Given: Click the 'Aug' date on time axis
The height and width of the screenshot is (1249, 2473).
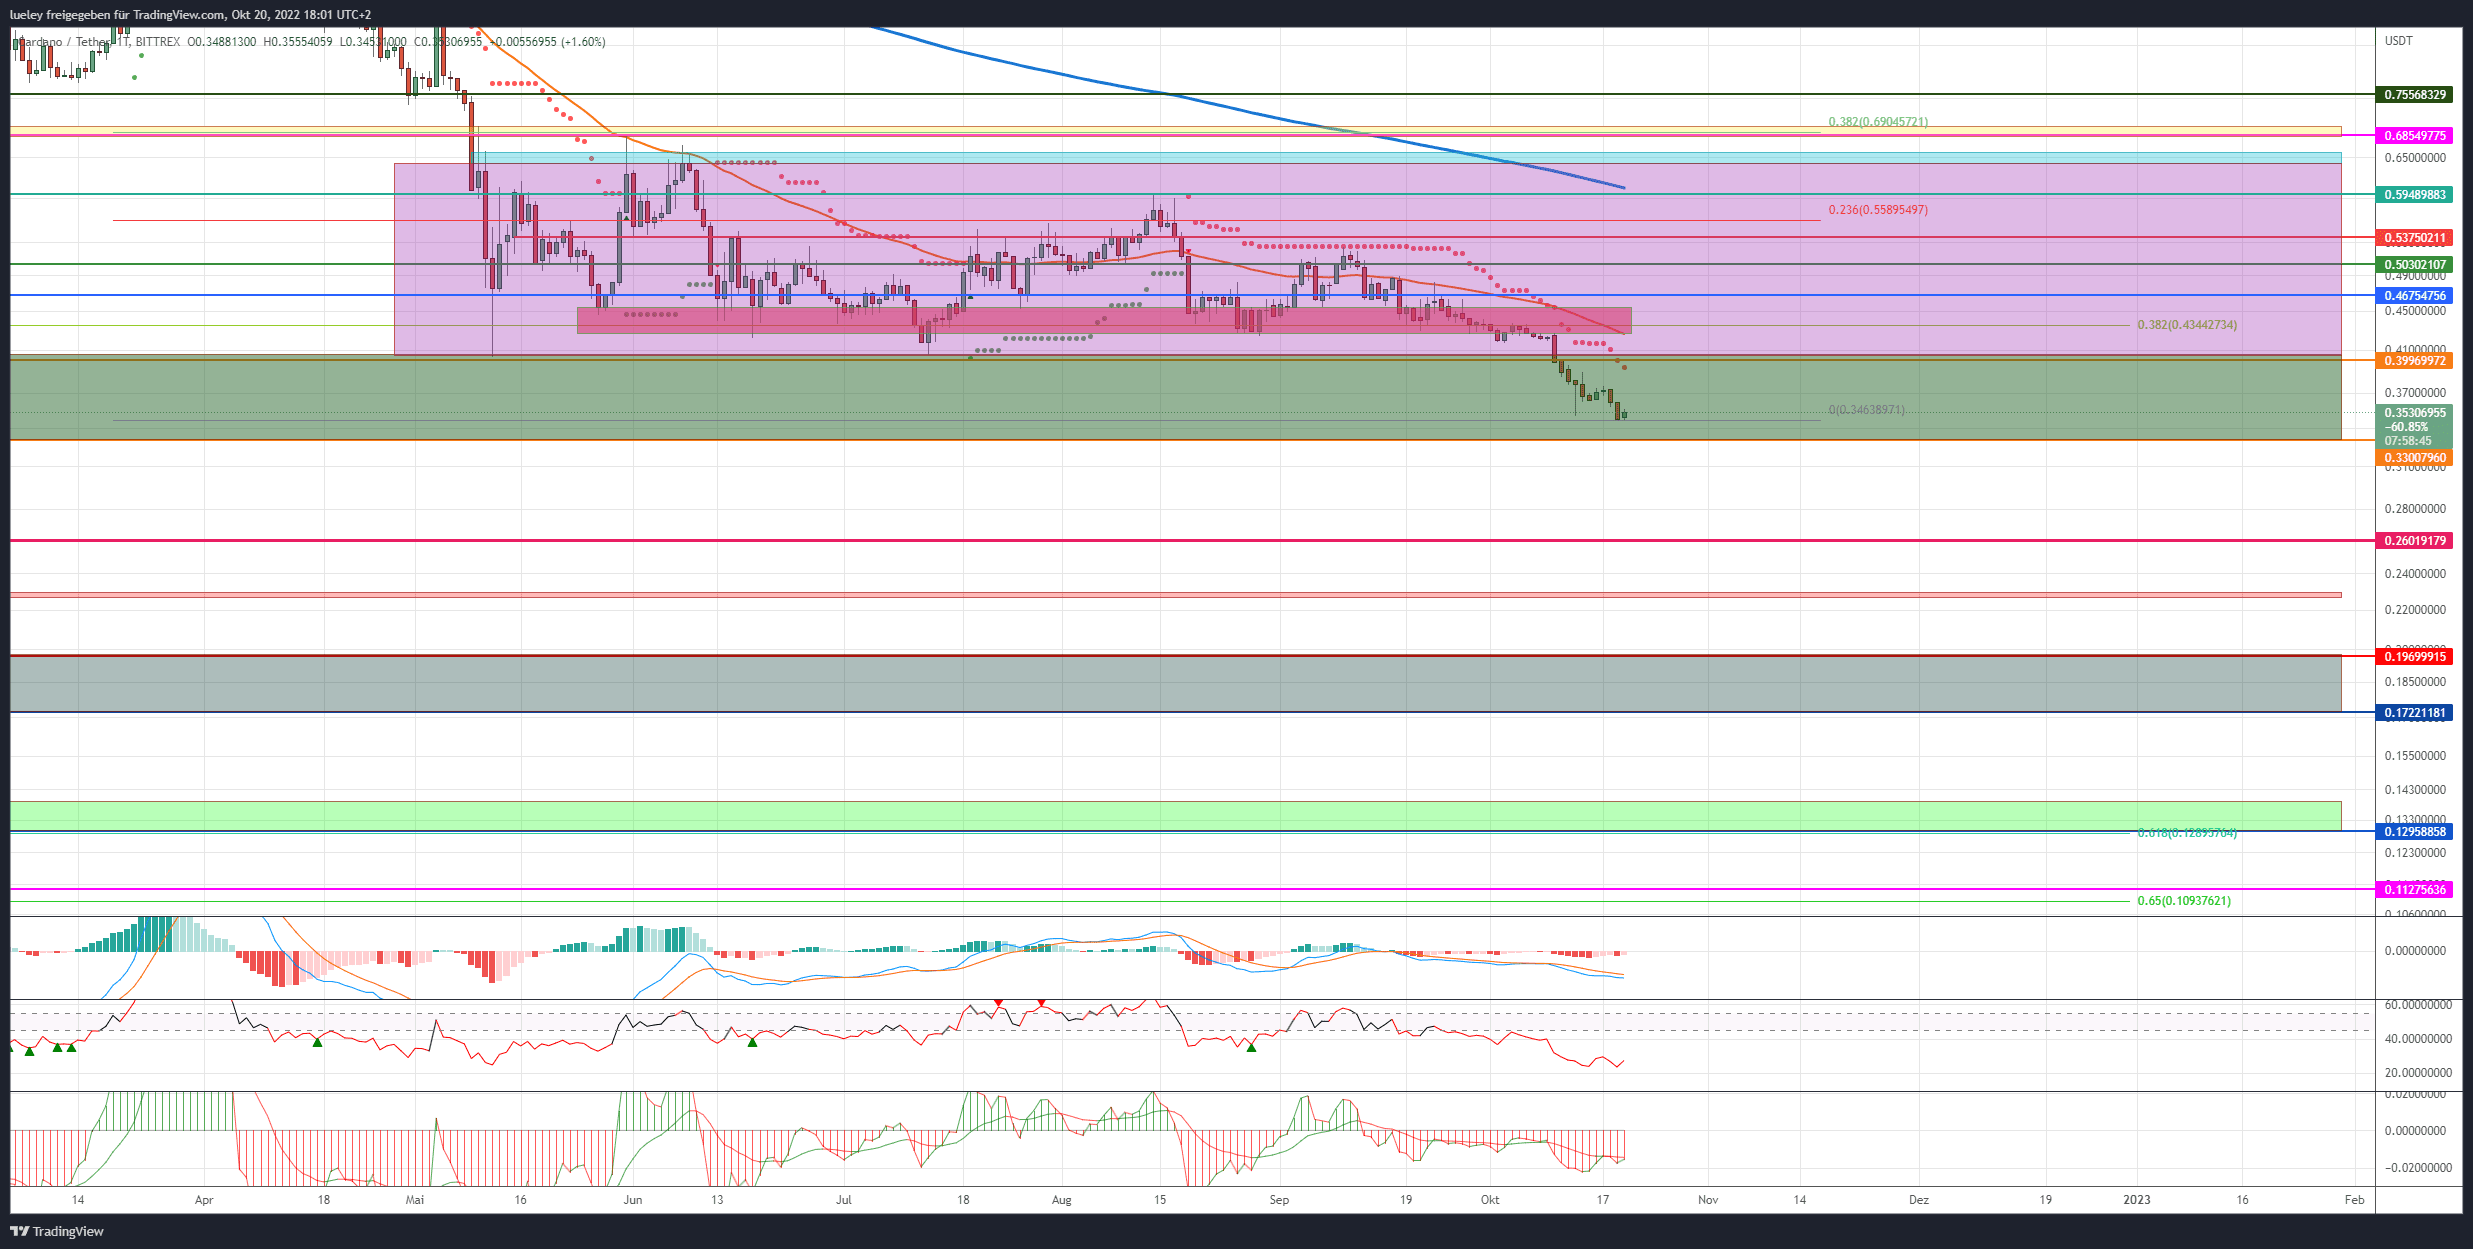Looking at the screenshot, I should pos(1062,1200).
